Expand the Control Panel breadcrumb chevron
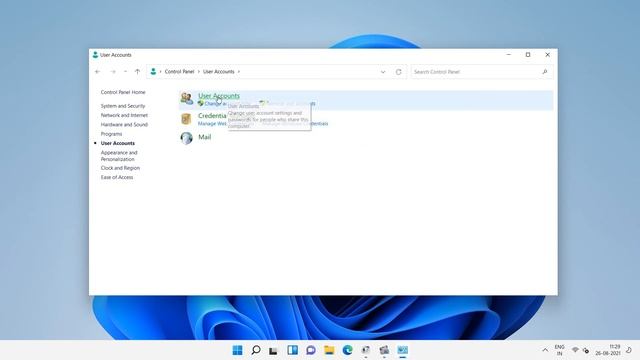The height and width of the screenshot is (360, 640). click(x=199, y=71)
